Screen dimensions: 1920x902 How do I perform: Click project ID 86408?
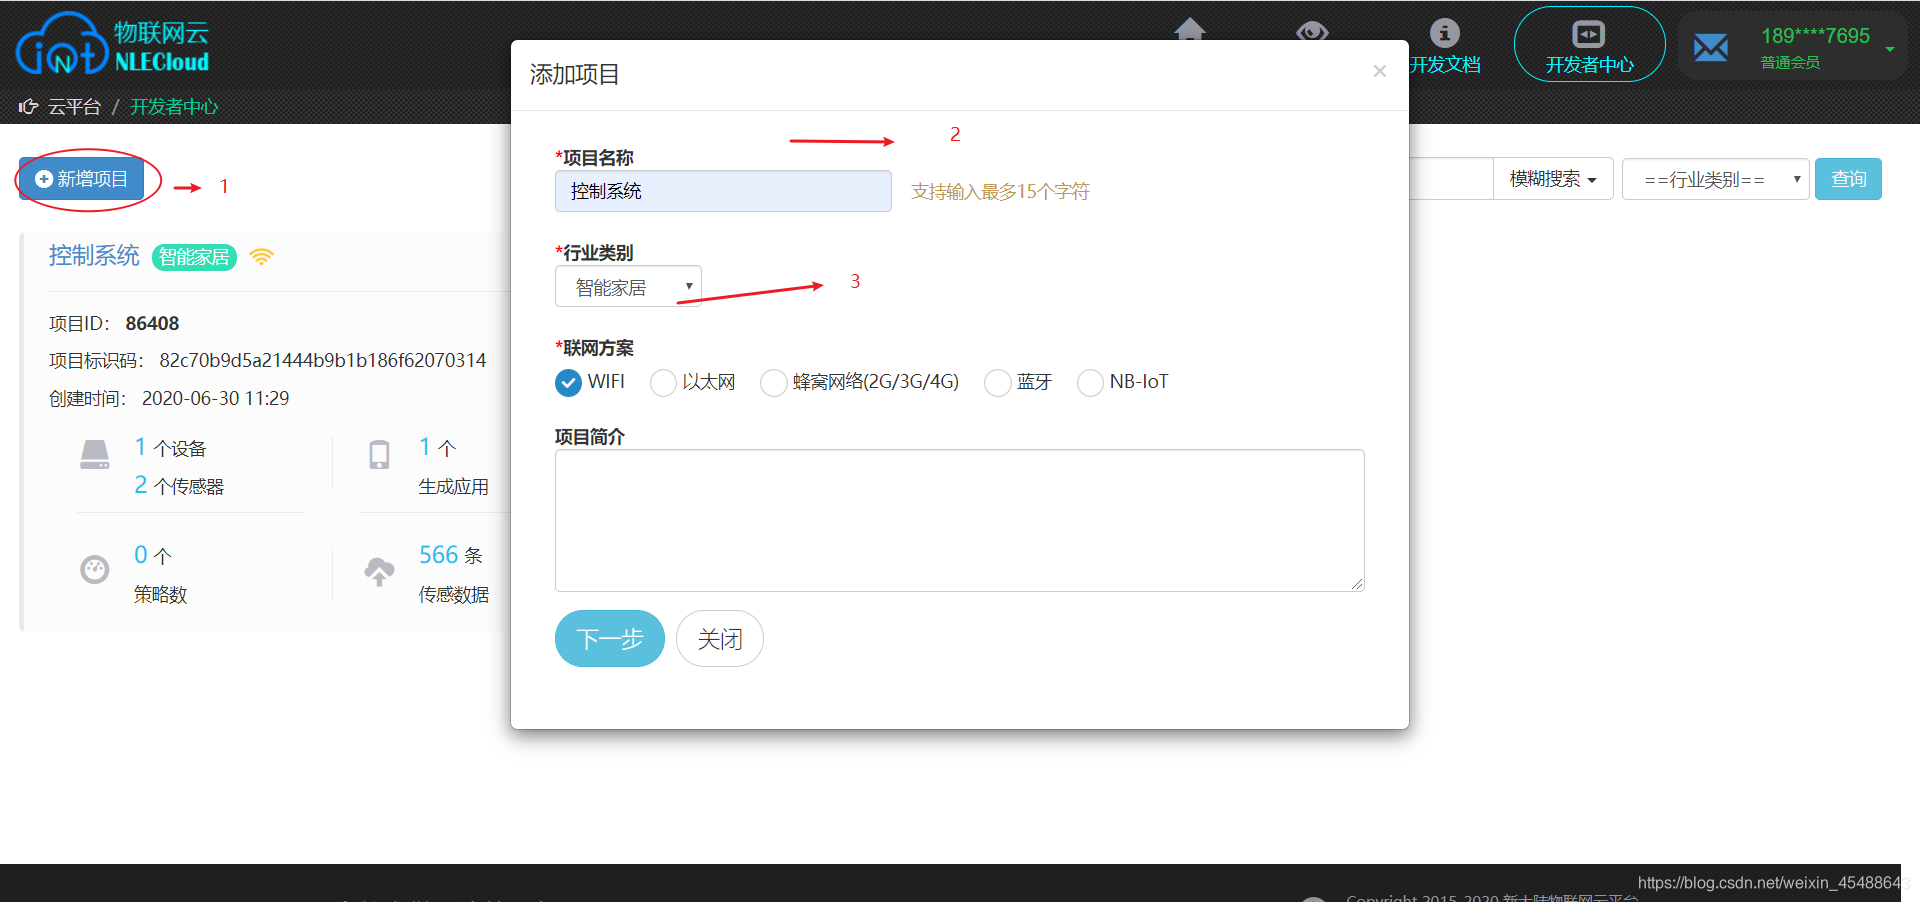coord(152,324)
